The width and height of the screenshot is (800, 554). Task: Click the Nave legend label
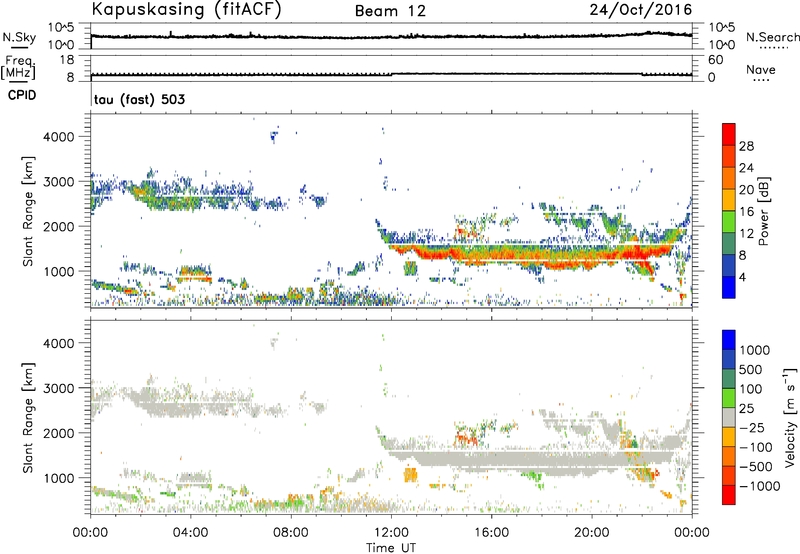click(x=761, y=69)
